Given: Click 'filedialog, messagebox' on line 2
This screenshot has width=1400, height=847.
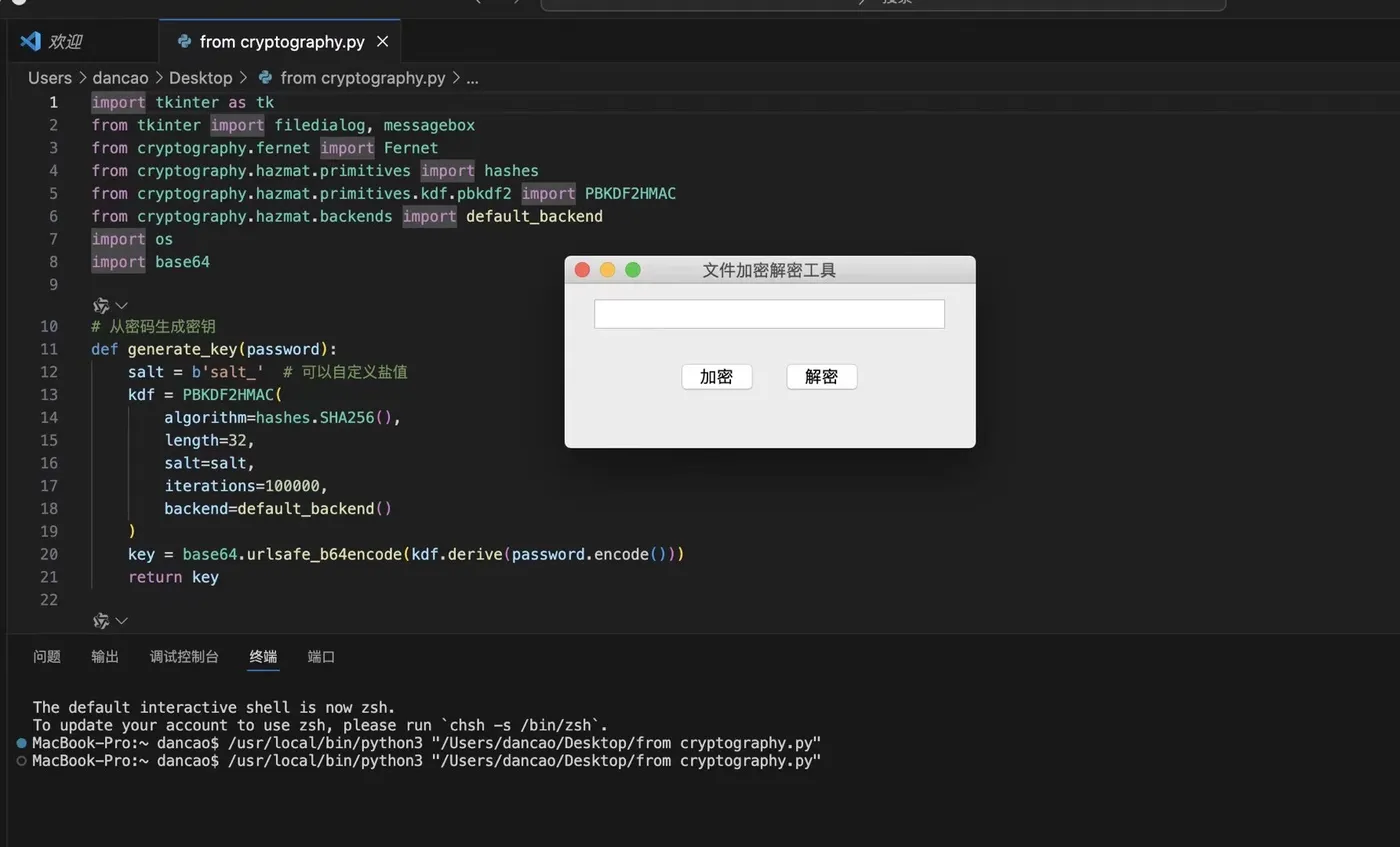Looking at the screenshot, I should [374, 125].
